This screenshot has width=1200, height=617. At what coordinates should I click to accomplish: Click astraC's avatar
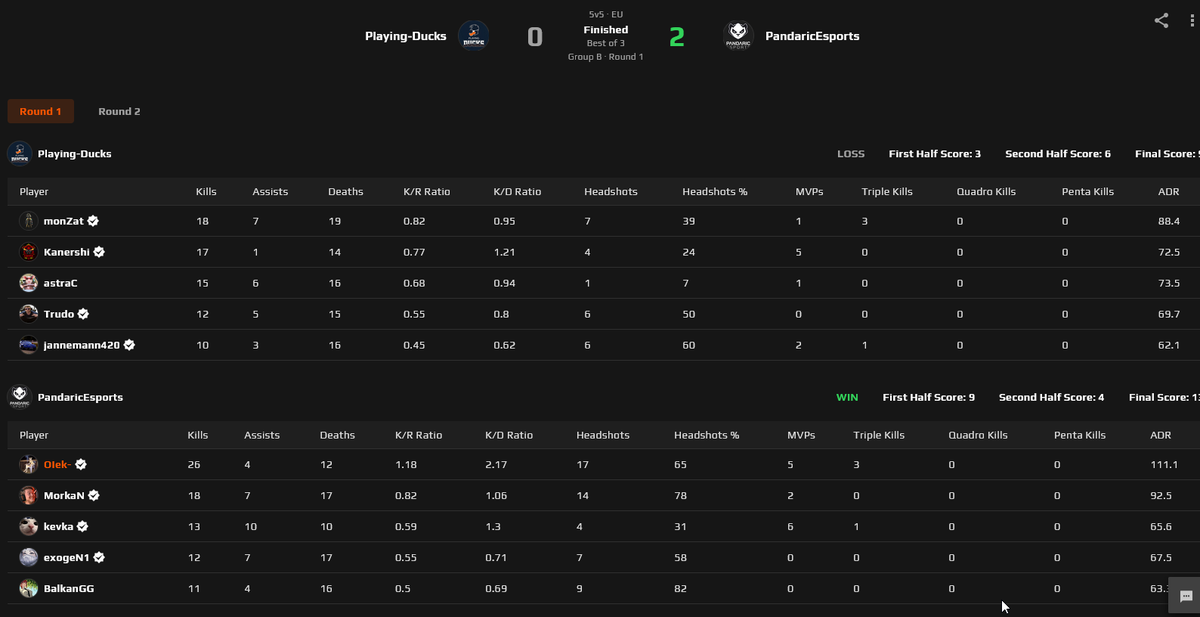coord(28,283)
